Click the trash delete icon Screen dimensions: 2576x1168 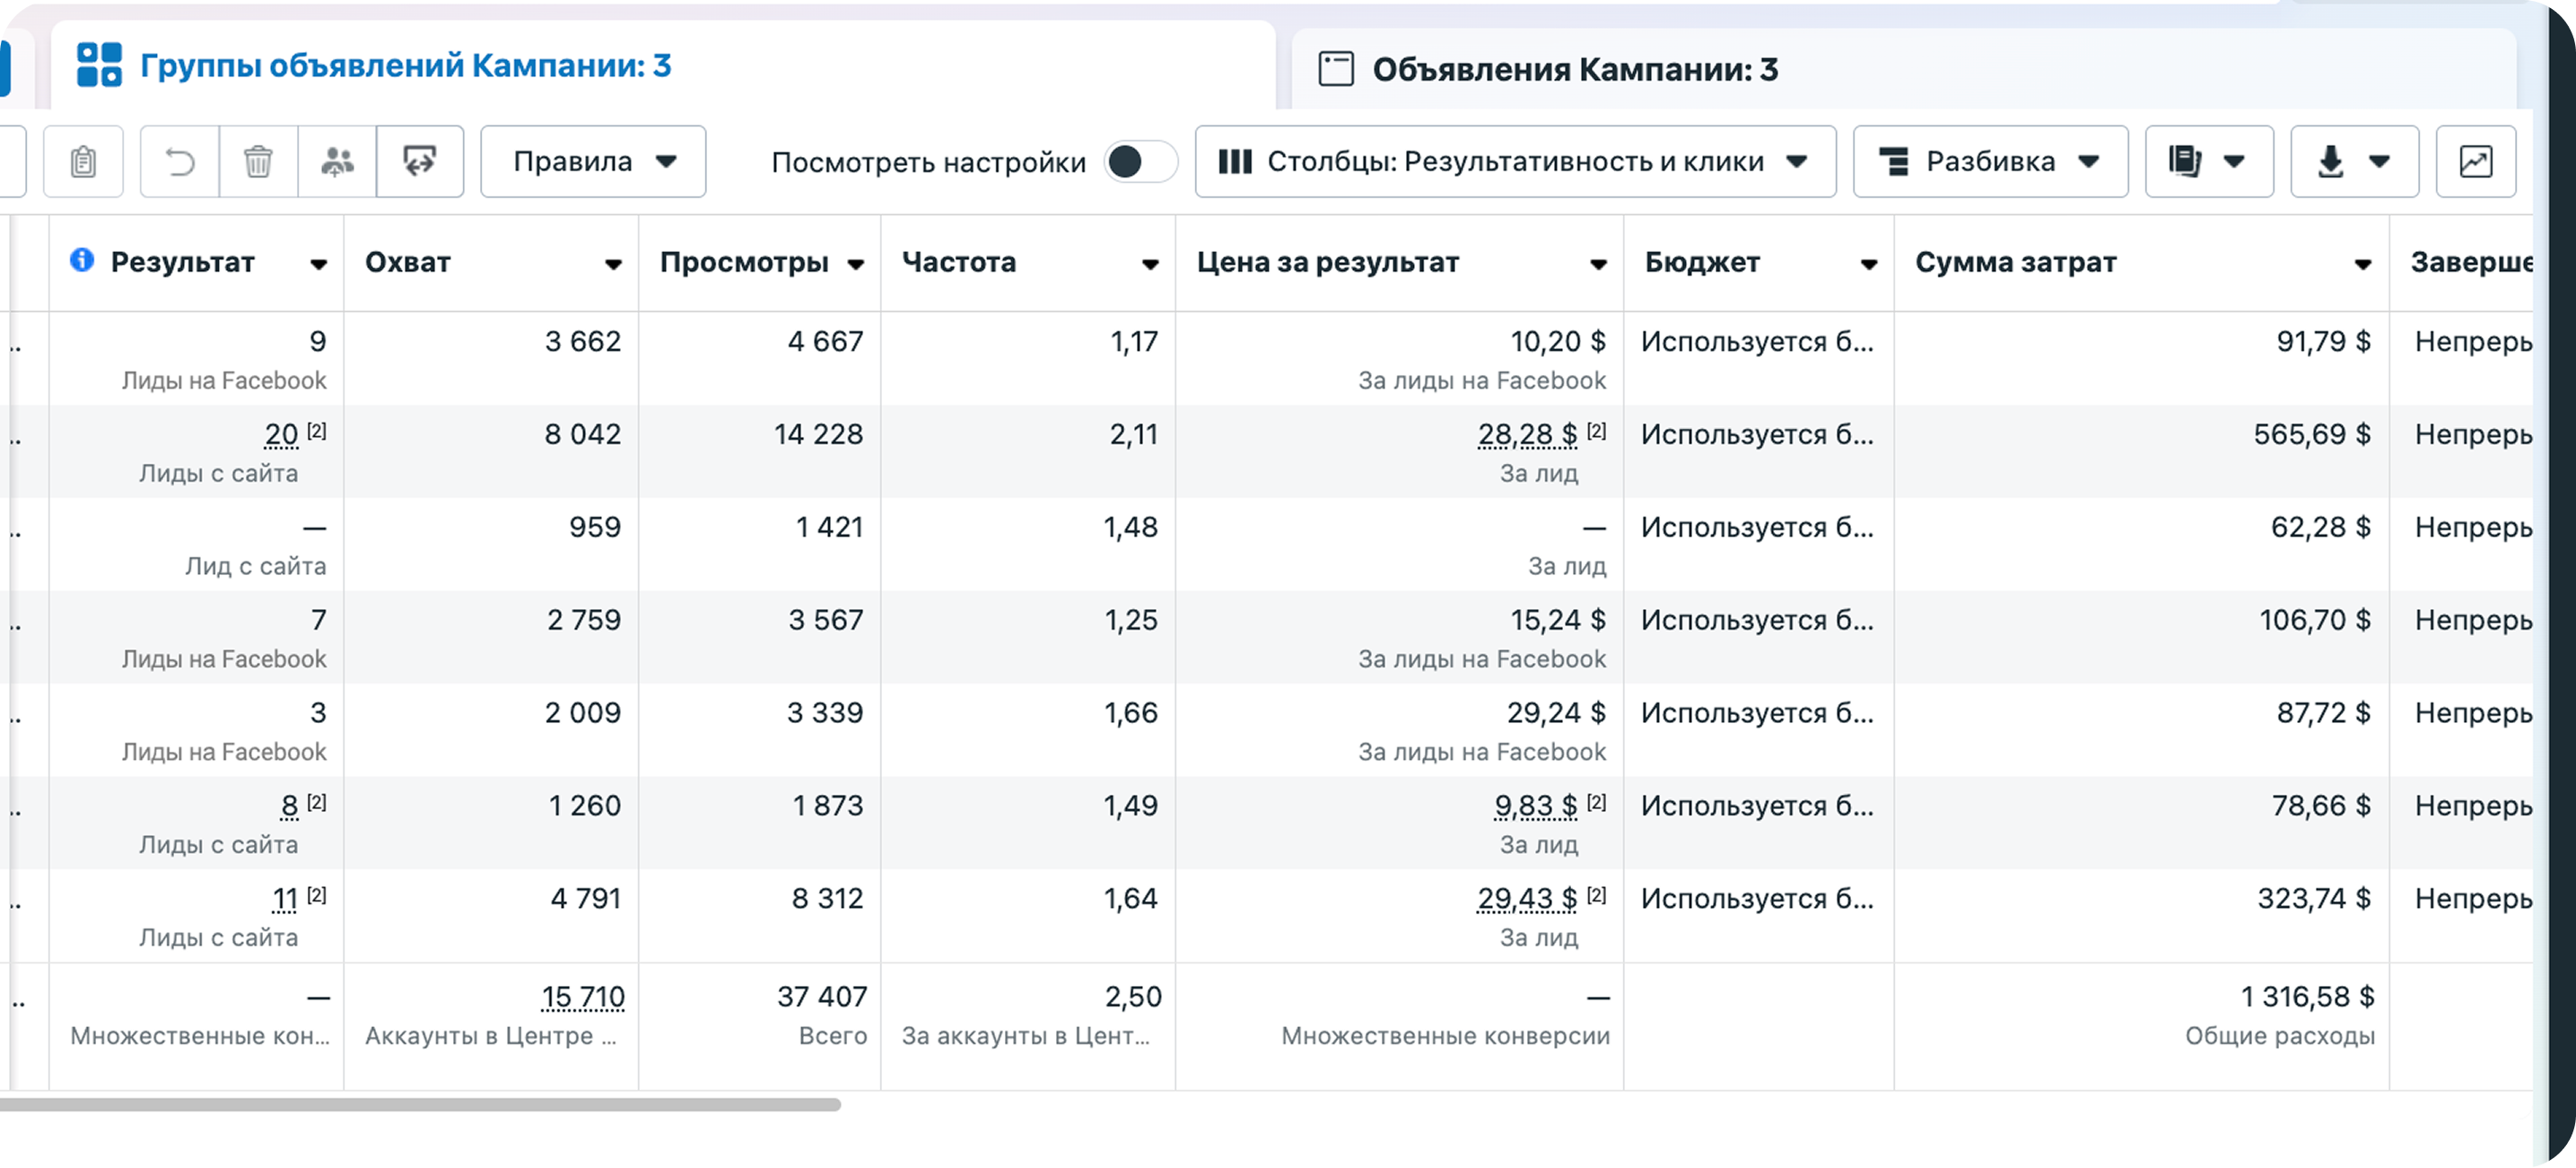(258, 161)
